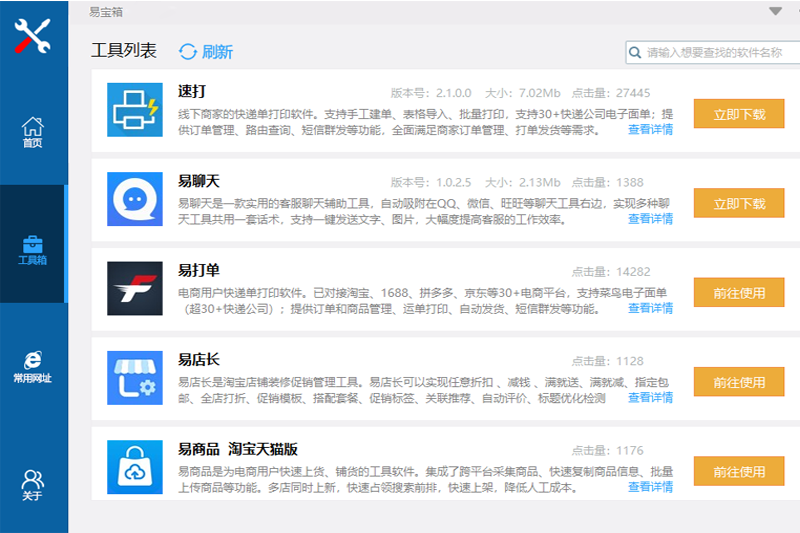The width and height of the screenshot is (800, 533).
Task: Click the 易商品 shopping bag icon
Action: tap(134, 467)
